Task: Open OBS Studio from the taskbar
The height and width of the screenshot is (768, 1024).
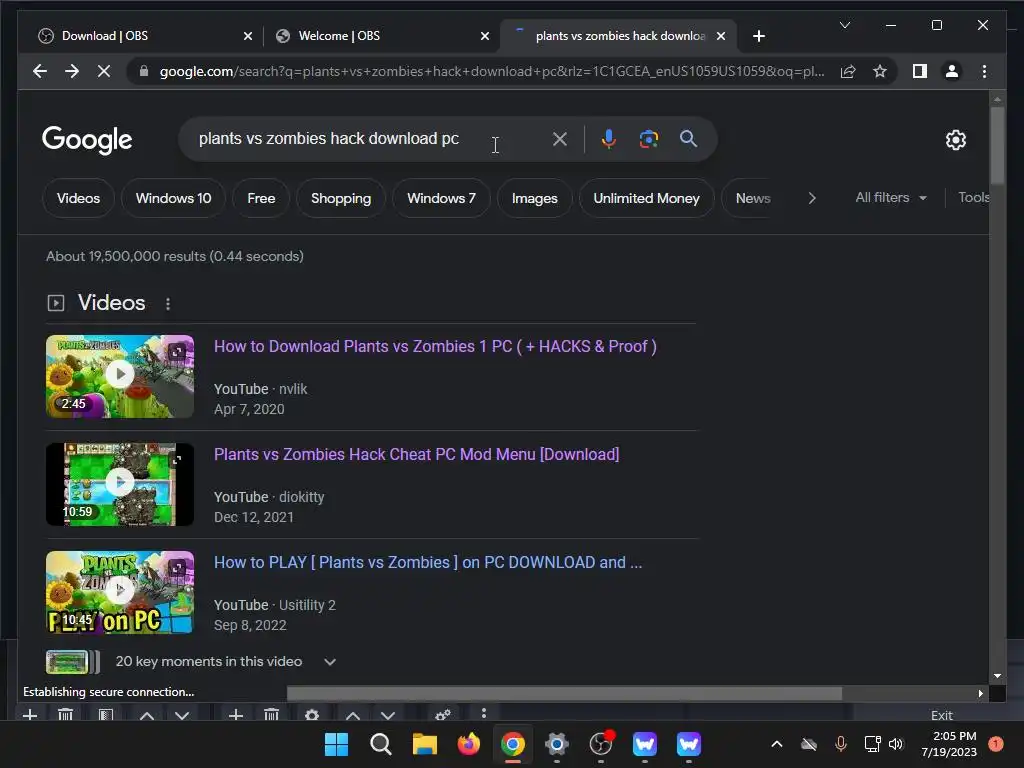Action: point(601,744)
